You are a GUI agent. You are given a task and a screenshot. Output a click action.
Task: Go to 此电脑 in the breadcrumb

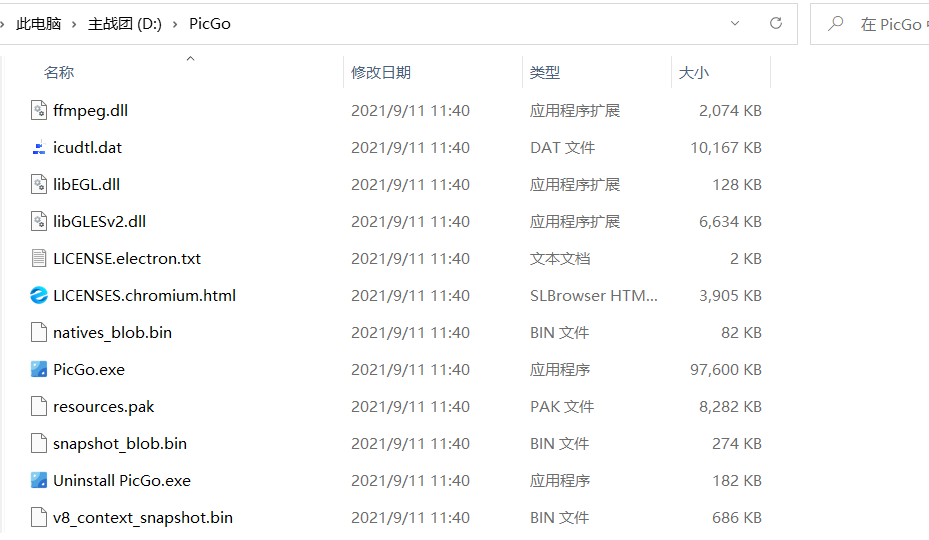coord(39,24)
